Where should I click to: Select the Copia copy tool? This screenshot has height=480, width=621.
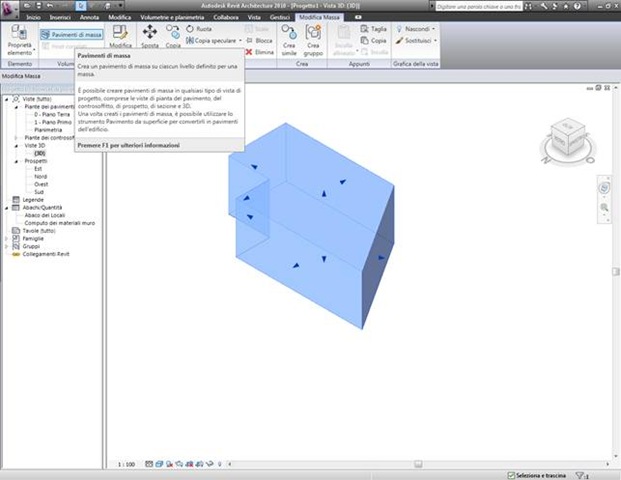(173, 32)
